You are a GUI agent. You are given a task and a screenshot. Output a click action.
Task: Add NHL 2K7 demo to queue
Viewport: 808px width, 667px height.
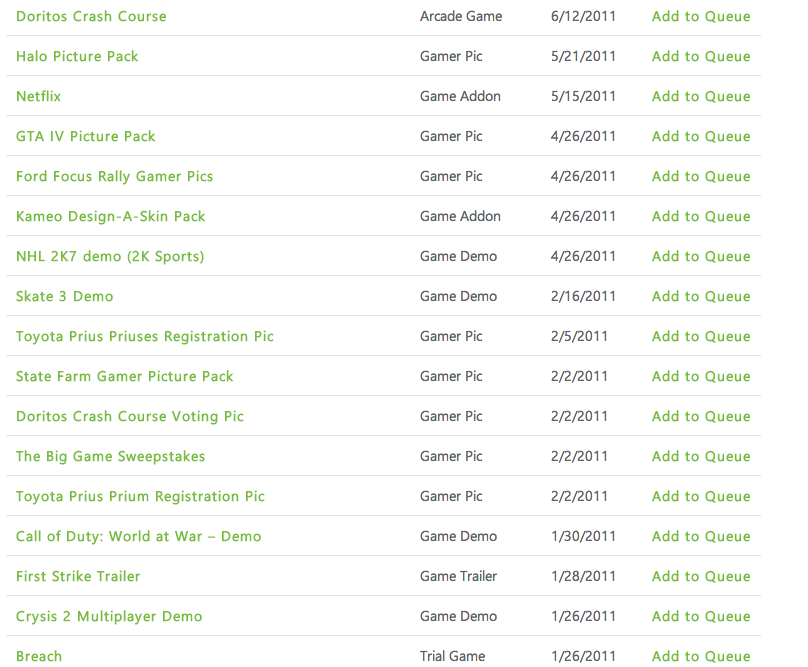click(701, 256)
